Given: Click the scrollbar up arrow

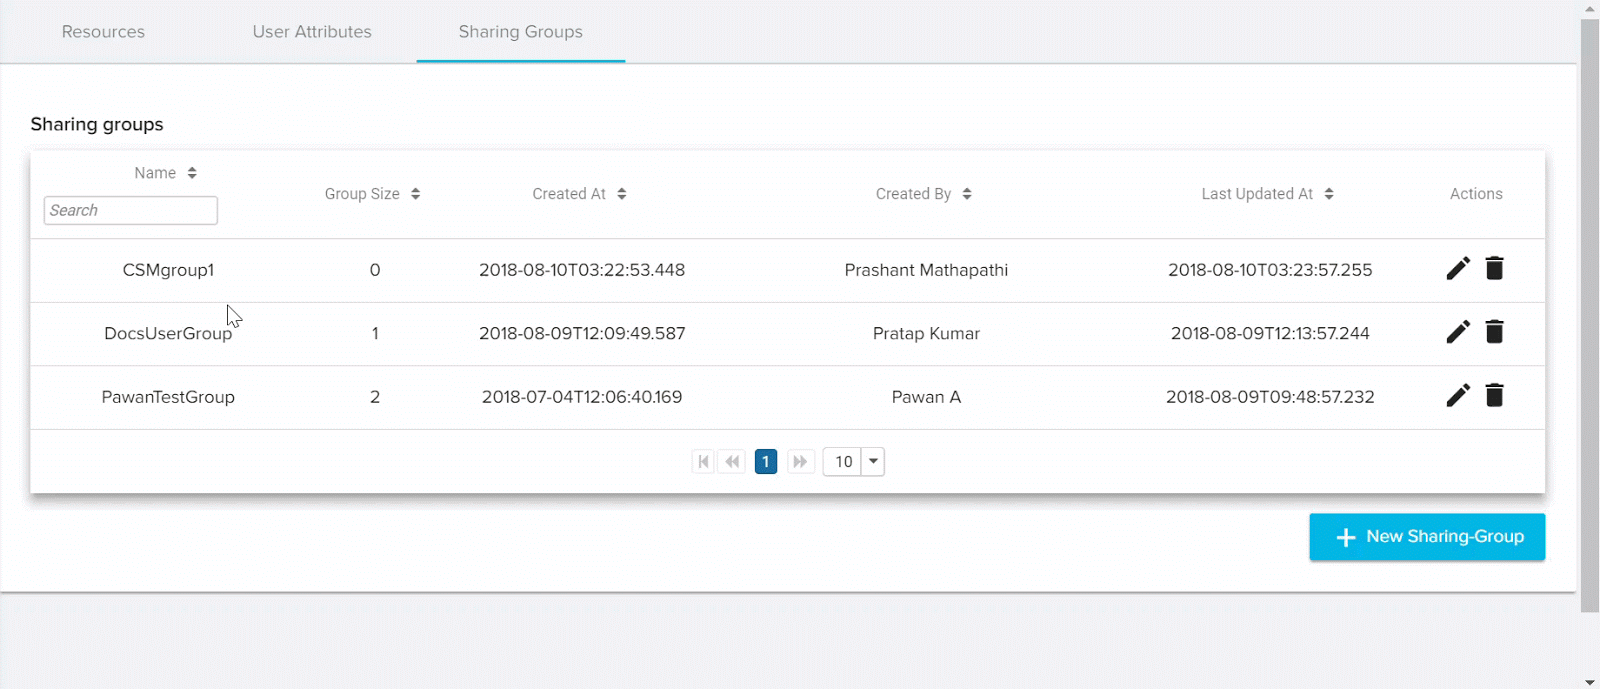Looking at the screenshot, I should 1590,8.
